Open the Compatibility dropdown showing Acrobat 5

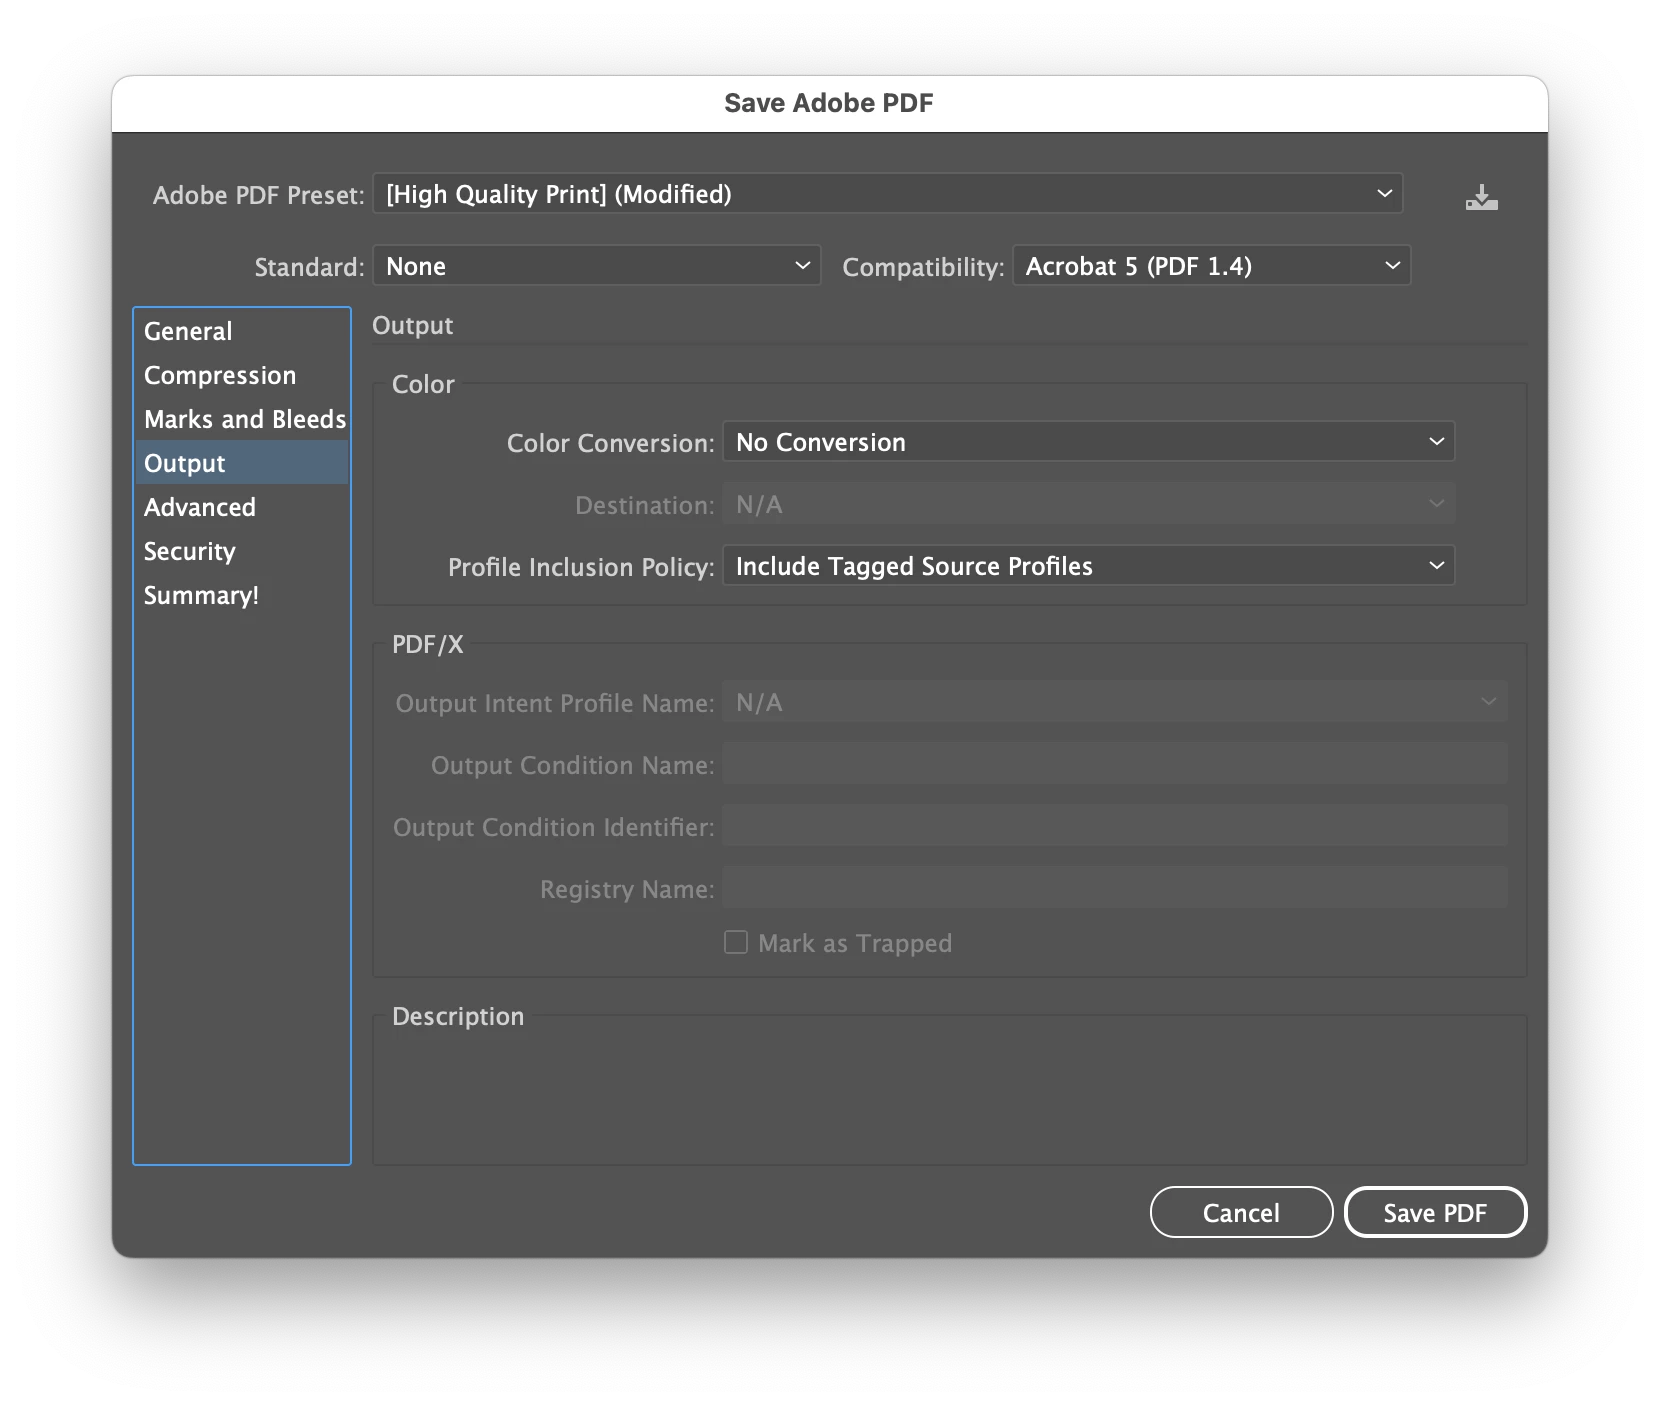(x=1212, y=265)
